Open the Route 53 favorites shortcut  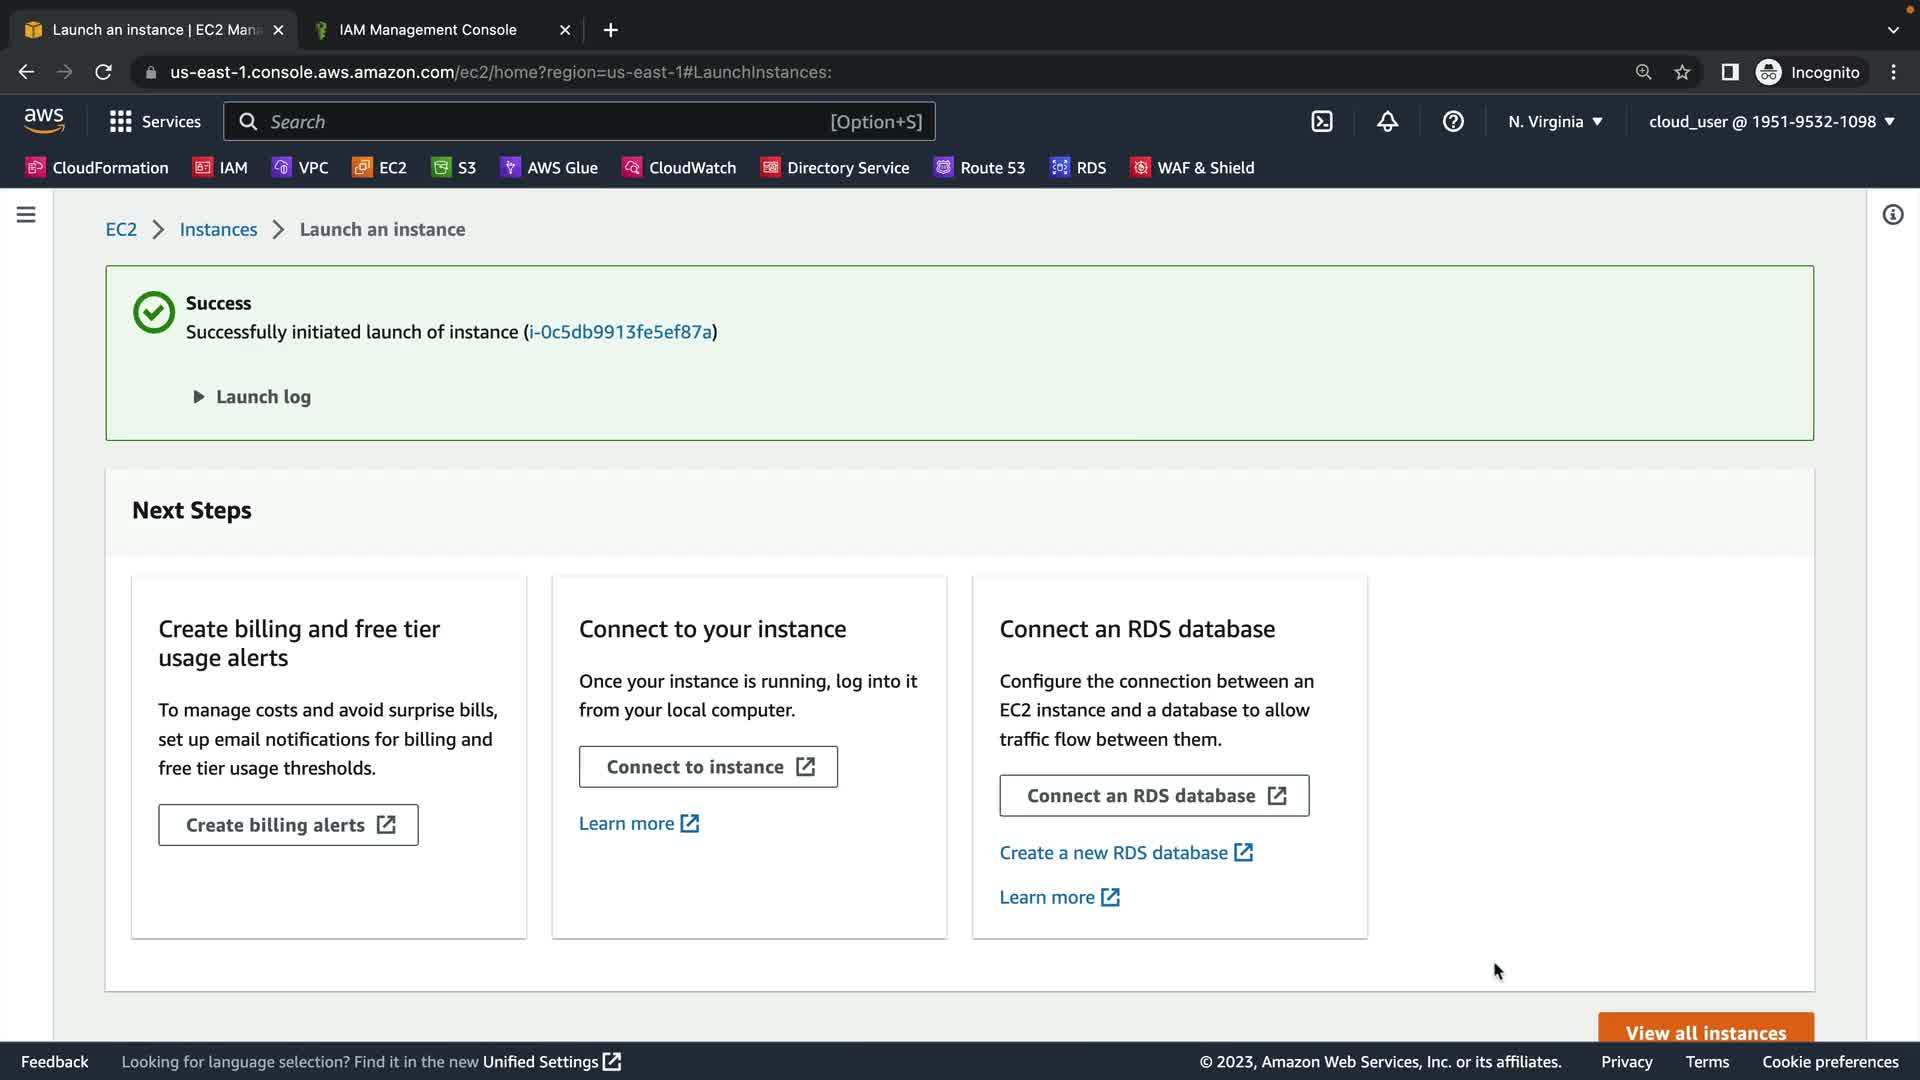[x=979, y=168]
